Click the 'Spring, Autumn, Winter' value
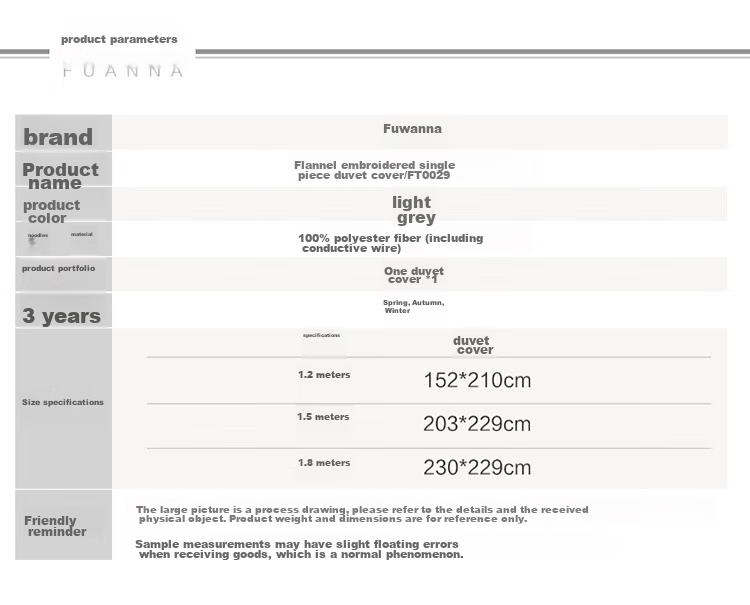This screenshot has height=605, width=750. 413,307
